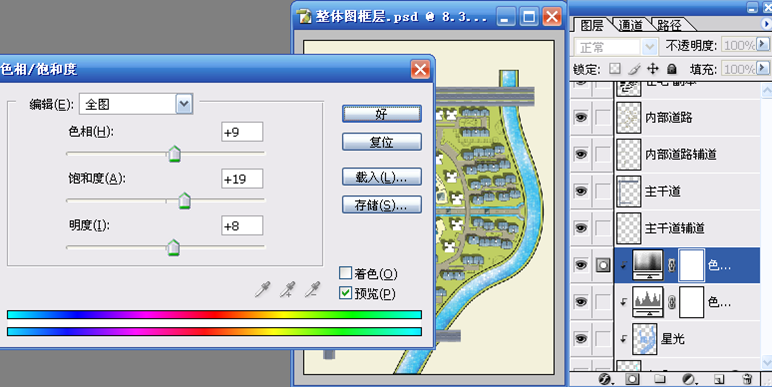Click layers list scroll up arrow

pyautogui.click(x=767, y=90)
